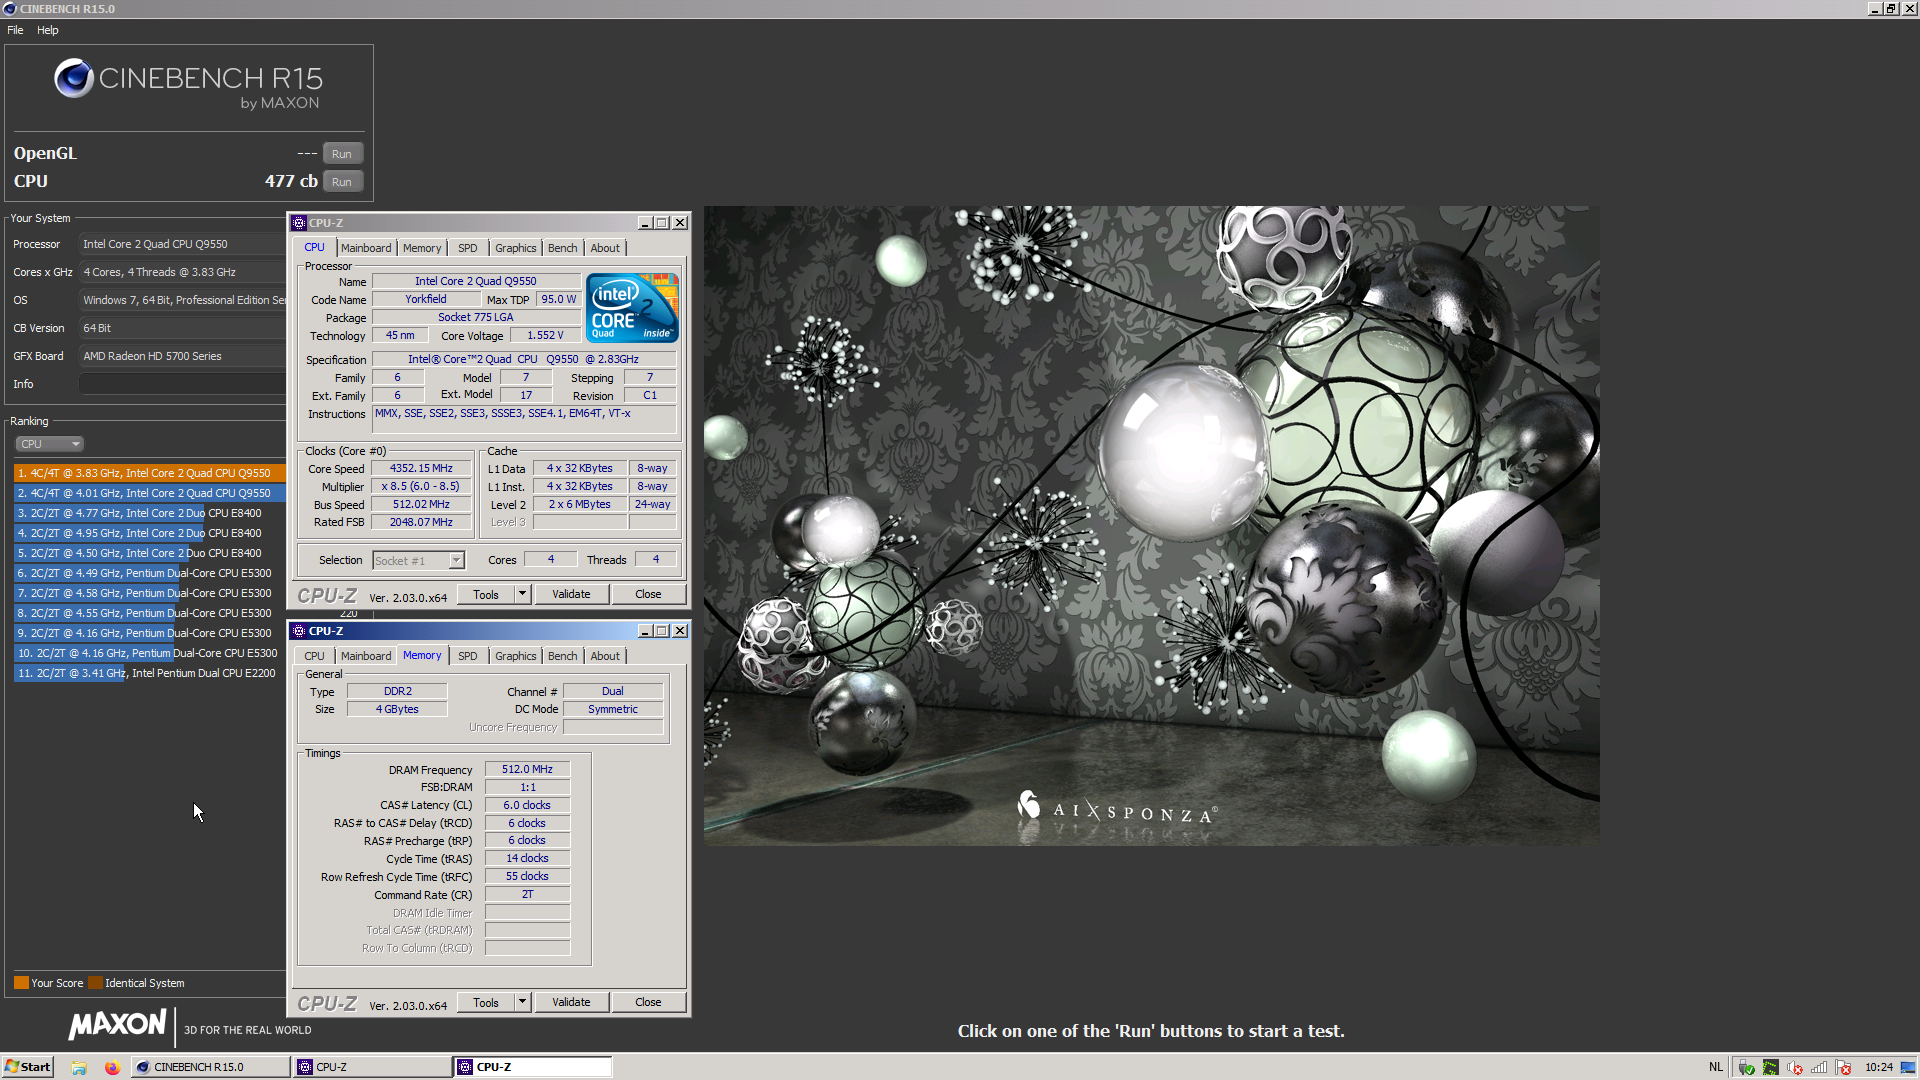
Task: Click Validate in lower CPU-Z window
Action: click(x=571, y=1002)
